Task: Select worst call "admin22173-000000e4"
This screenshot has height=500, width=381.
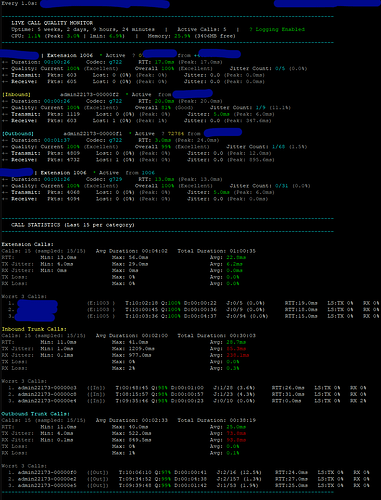Action: tap(47, 401)
